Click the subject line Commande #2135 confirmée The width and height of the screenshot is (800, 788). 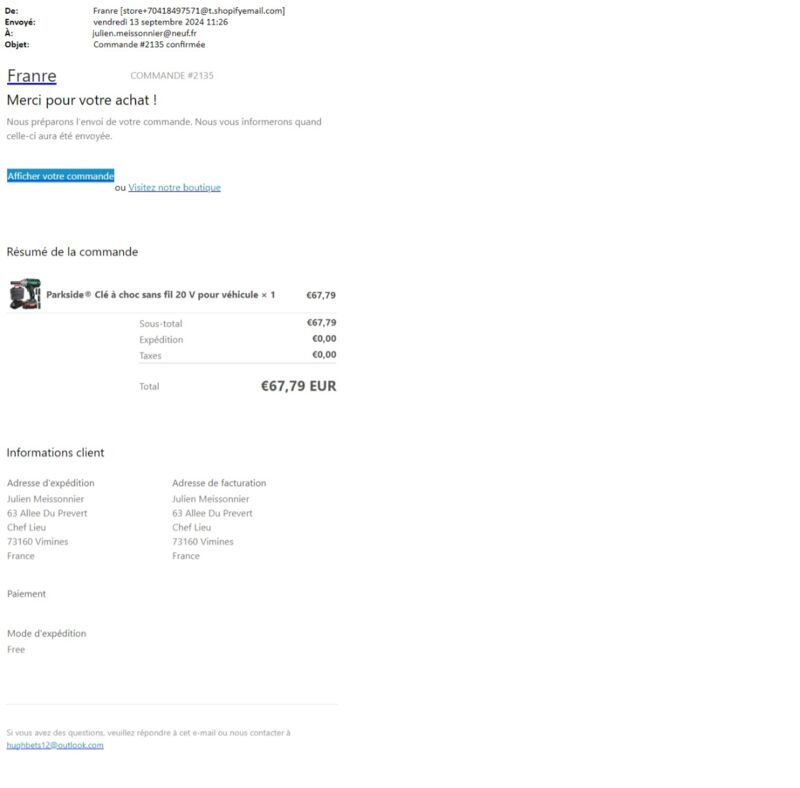click(149, 44)
